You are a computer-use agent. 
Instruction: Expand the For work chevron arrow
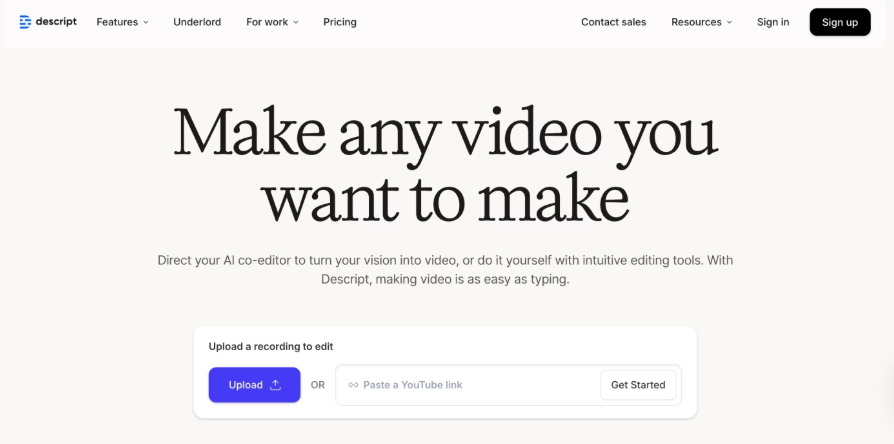tap(295, 22)
